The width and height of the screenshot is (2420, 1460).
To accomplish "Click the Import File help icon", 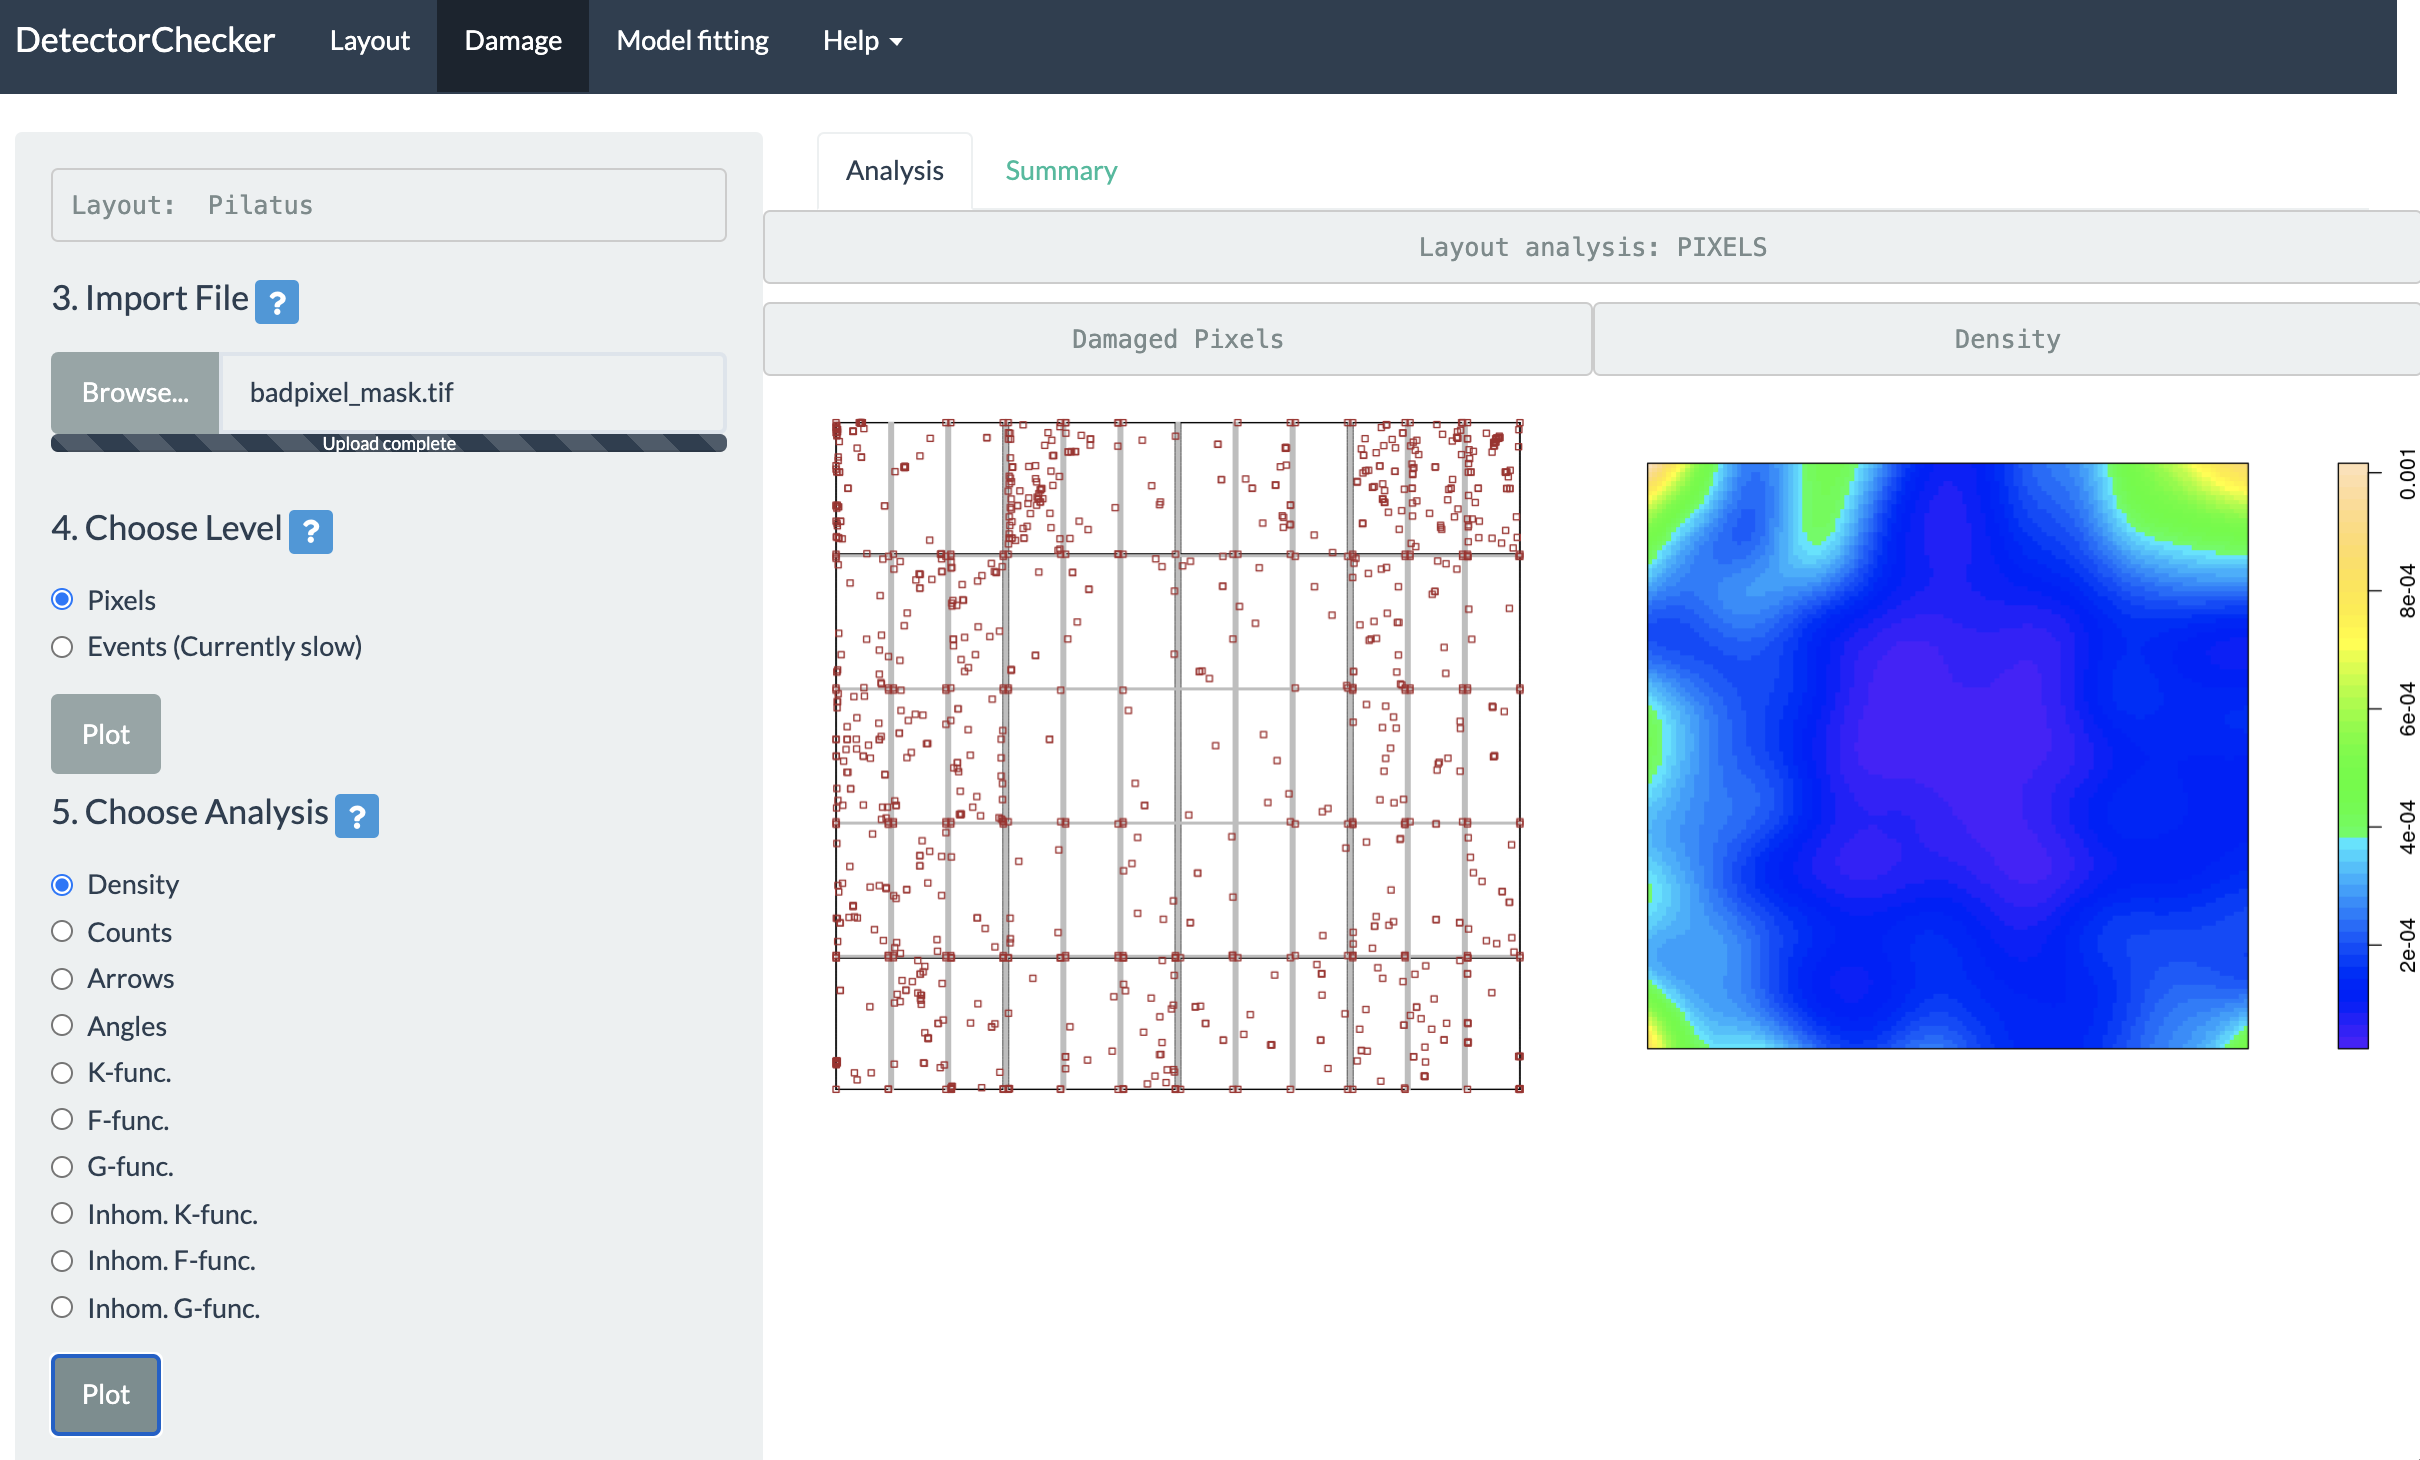I will point(277,301).
